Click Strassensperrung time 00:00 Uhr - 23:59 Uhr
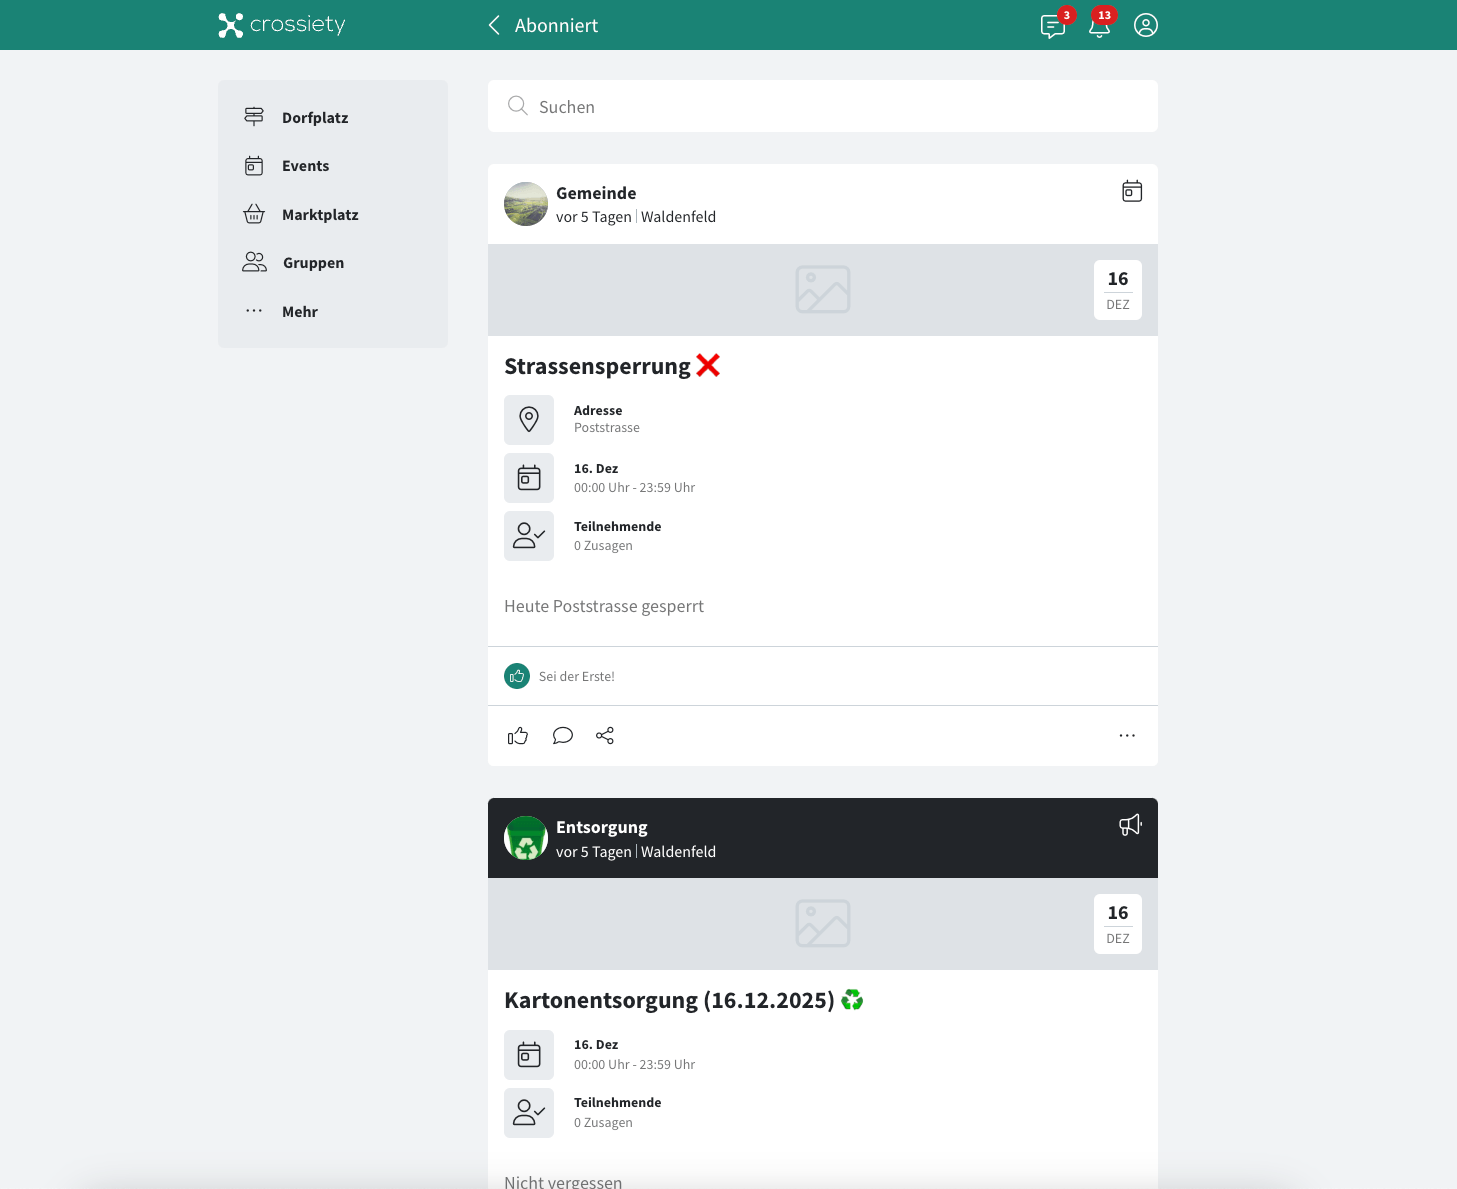This screenshot has height=1189, width=1457. (x=634, y=488)
